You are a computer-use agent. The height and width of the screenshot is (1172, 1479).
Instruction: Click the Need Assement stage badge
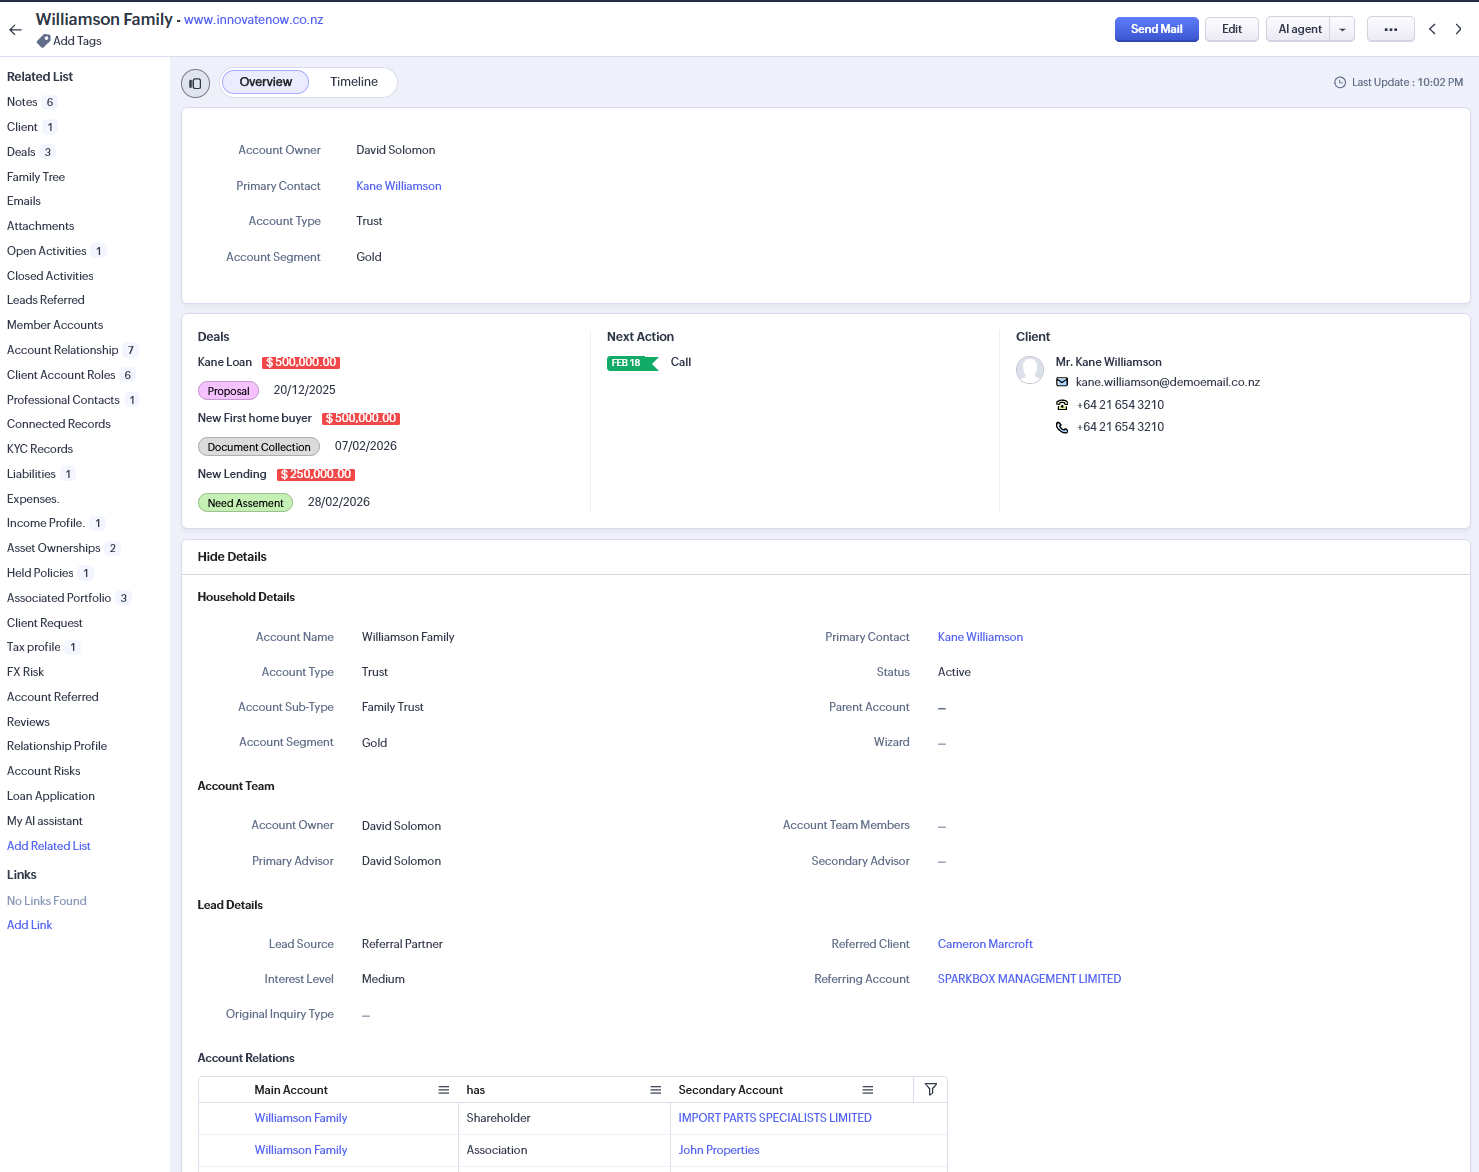(245, 503)
